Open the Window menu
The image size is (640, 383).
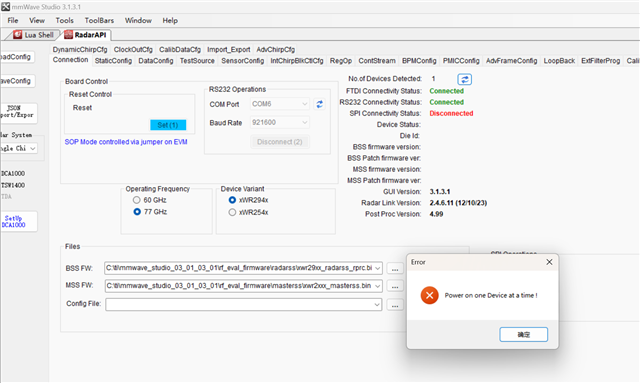coord(138,20)
